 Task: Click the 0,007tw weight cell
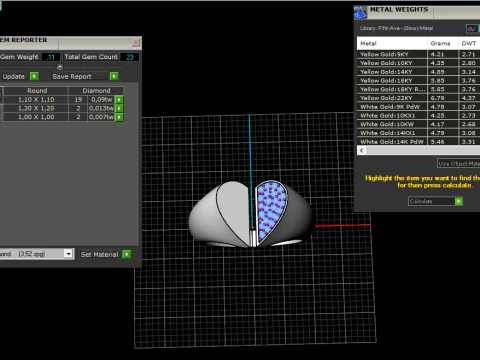click(101, 117)
